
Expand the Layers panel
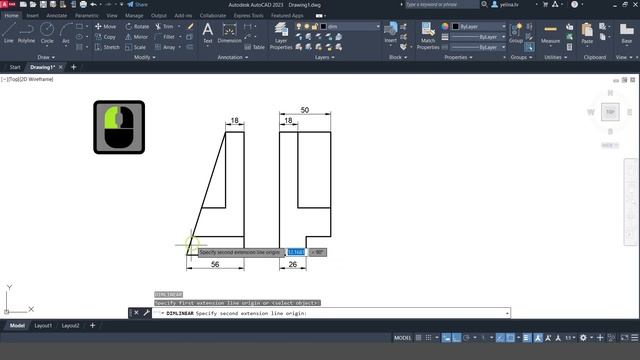324,58
